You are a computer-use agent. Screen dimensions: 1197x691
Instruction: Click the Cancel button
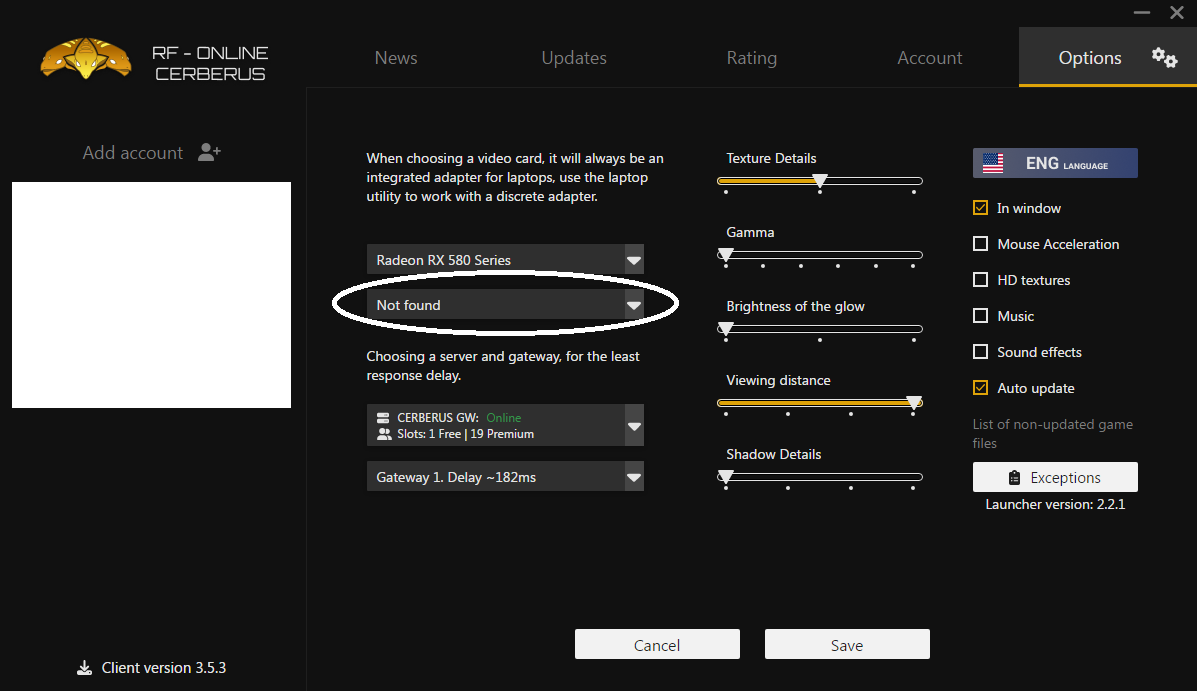tap(657, 644)
